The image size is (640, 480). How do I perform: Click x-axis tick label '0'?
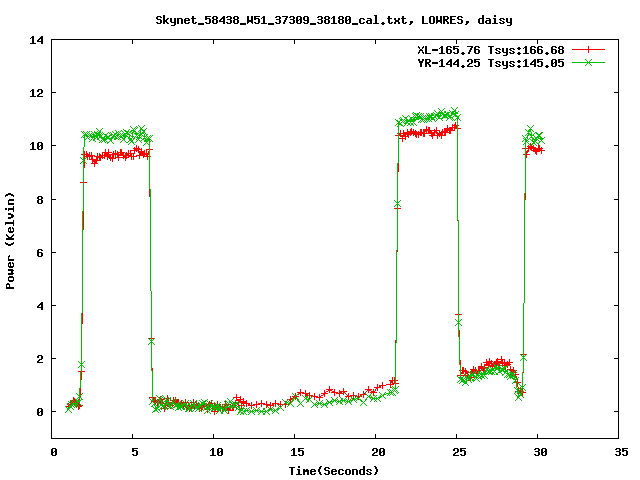pyautogui.click(x=54, y=452)
